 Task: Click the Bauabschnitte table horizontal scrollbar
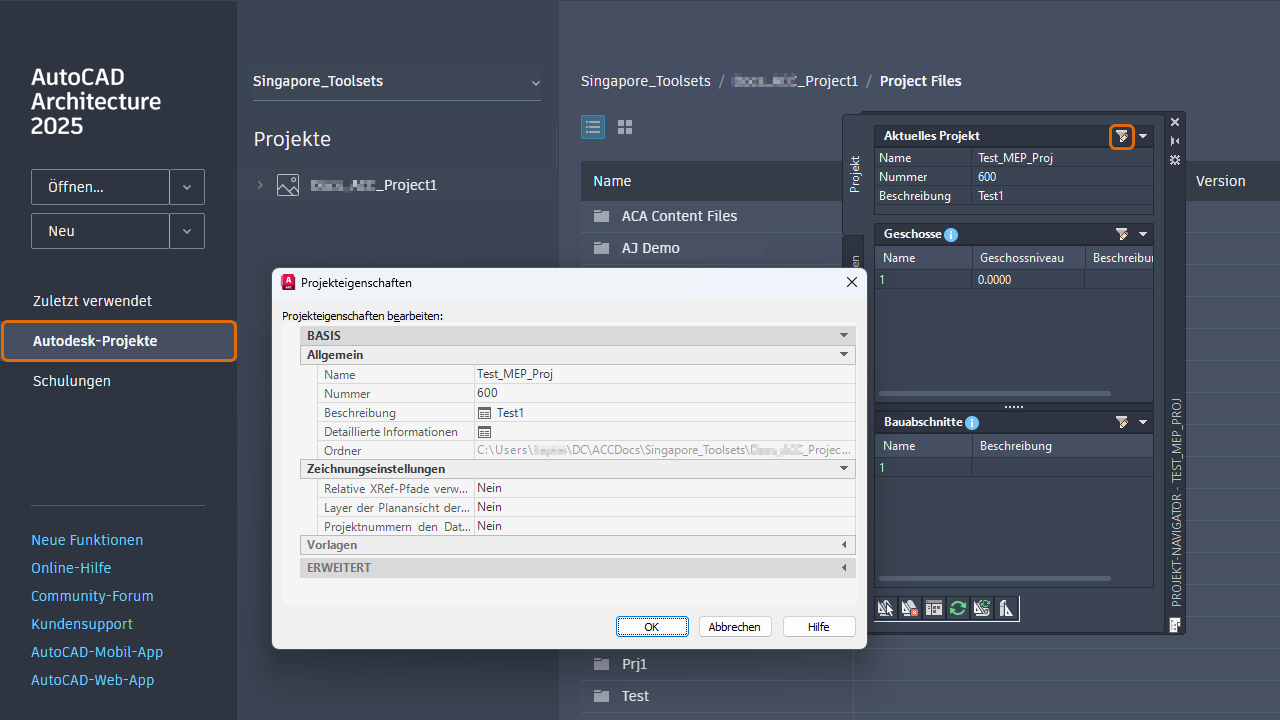pos(994,579)
